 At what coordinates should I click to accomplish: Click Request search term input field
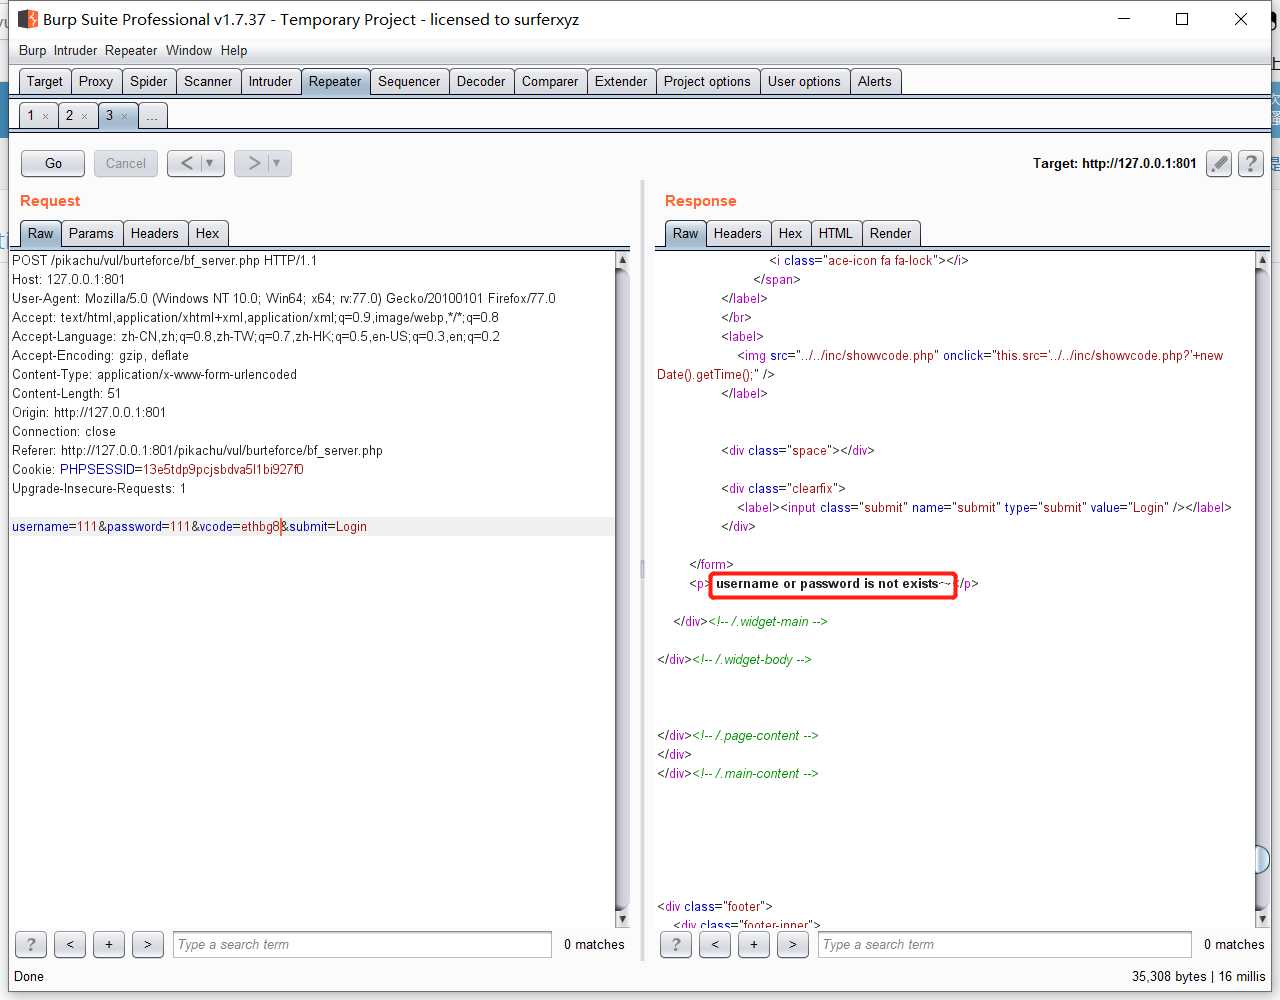[x=362, y=944]
